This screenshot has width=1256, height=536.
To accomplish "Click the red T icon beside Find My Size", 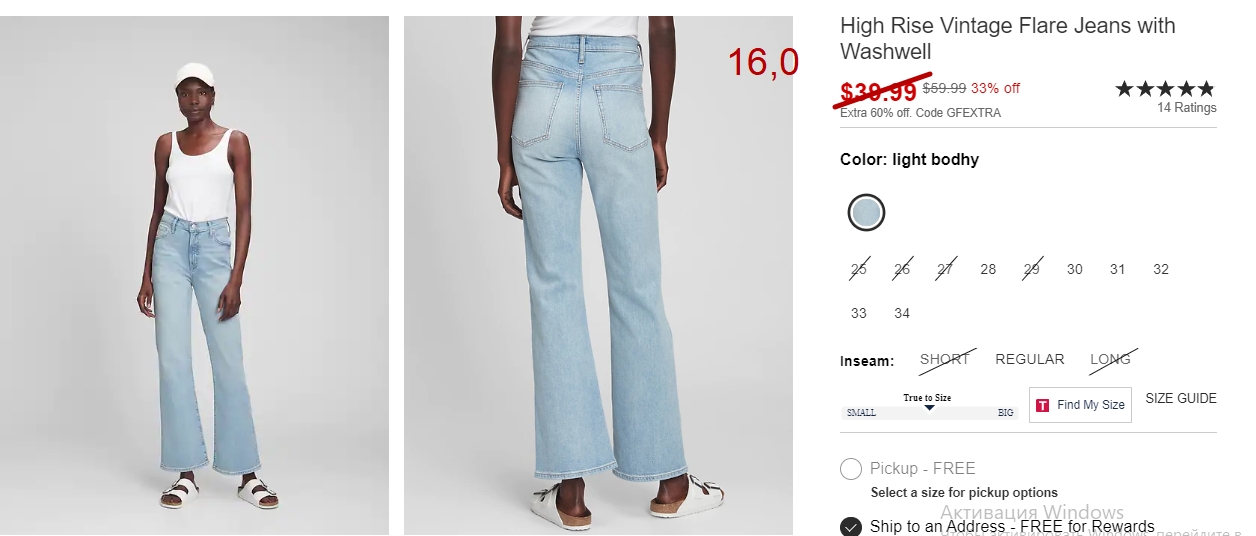I will point(1043,405).
